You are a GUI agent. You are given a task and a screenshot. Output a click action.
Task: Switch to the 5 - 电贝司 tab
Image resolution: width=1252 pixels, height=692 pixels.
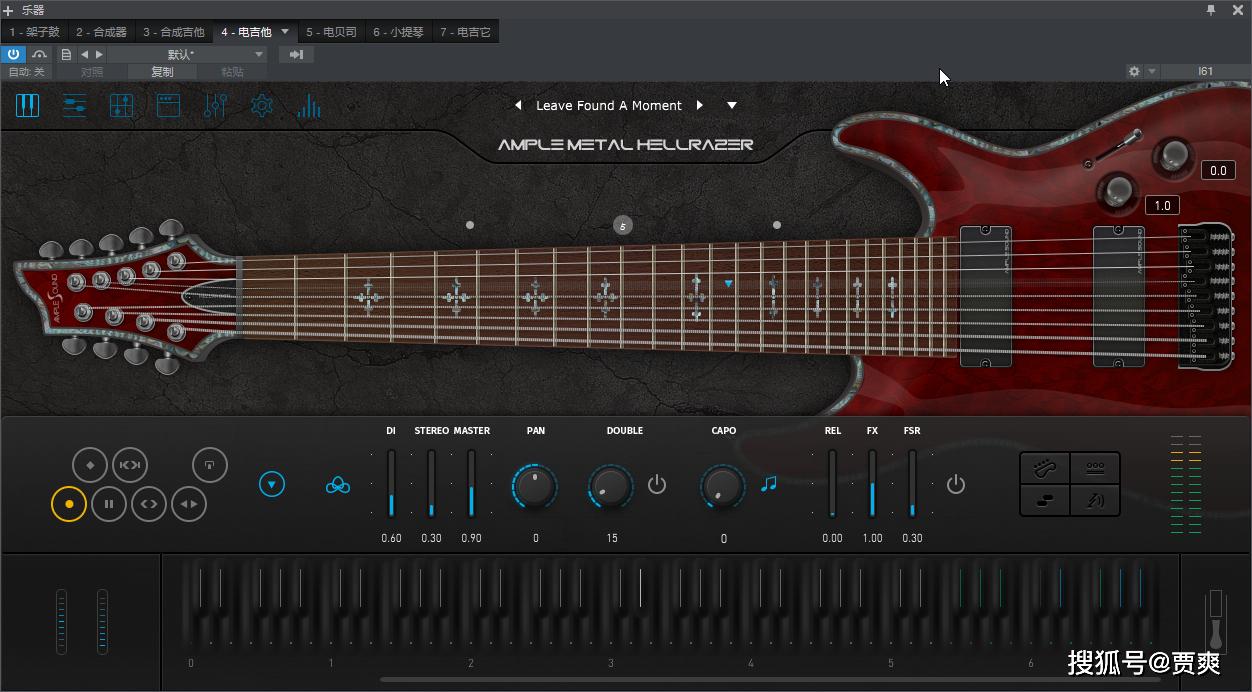(331, 32)
